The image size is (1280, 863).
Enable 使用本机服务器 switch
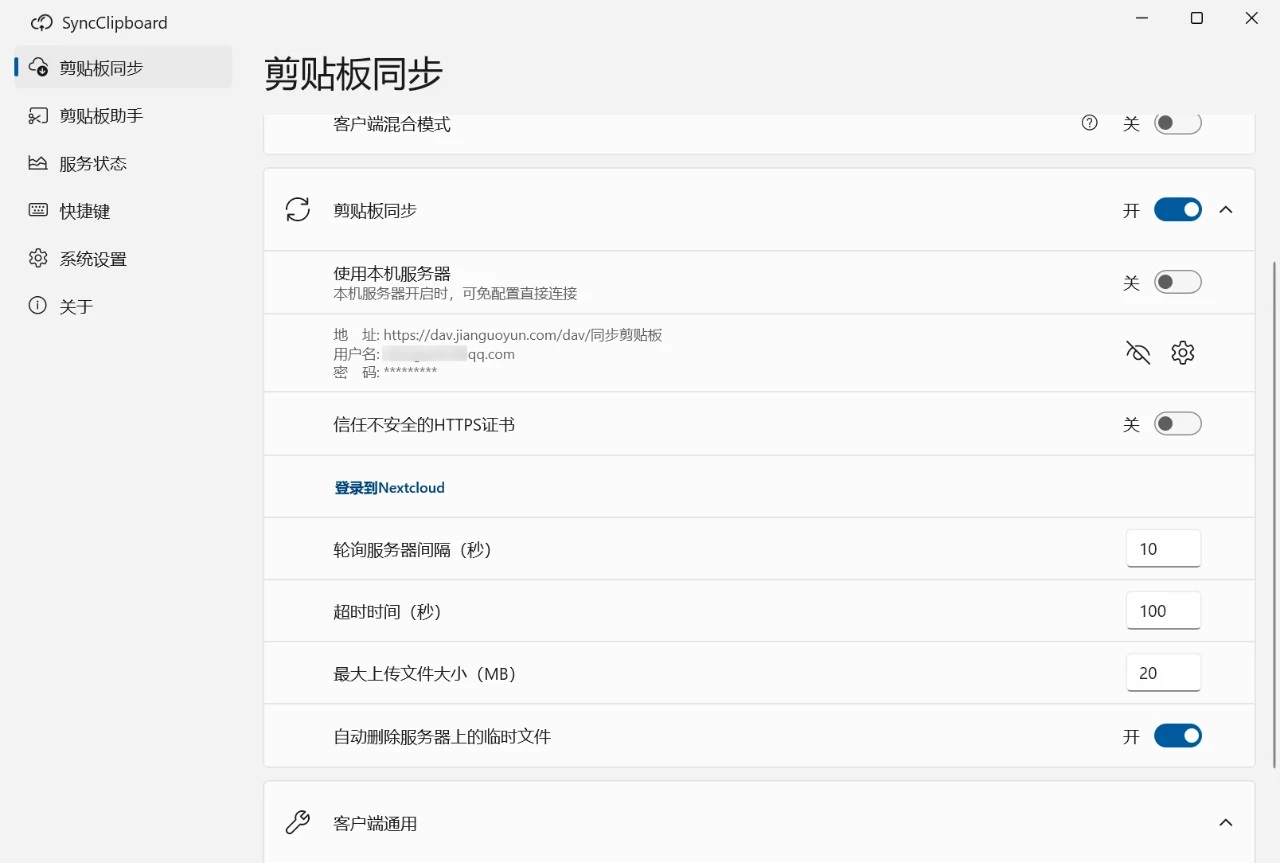1178,283
